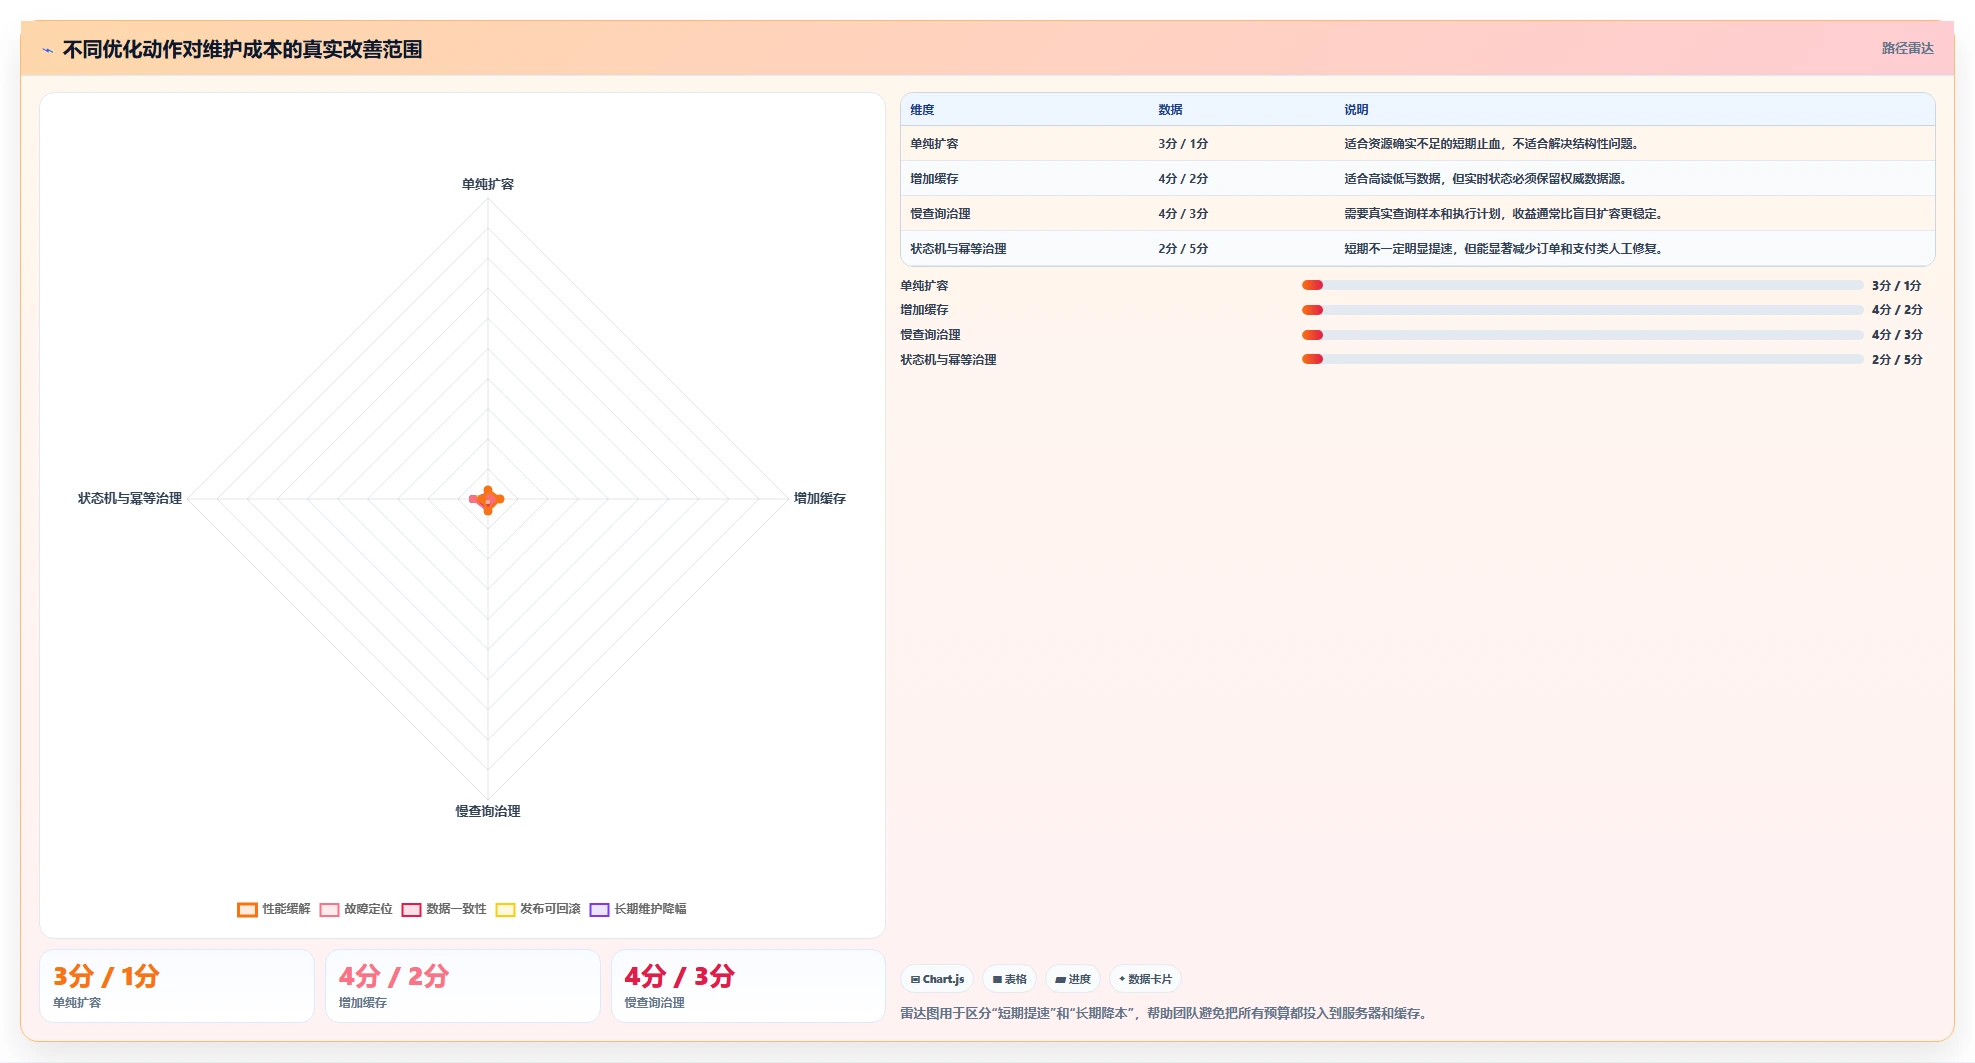This screenshot has width=1975, height=1063.
Task: Click the 状态机与幂等治理 progress bar
Action: [1582, 359]
